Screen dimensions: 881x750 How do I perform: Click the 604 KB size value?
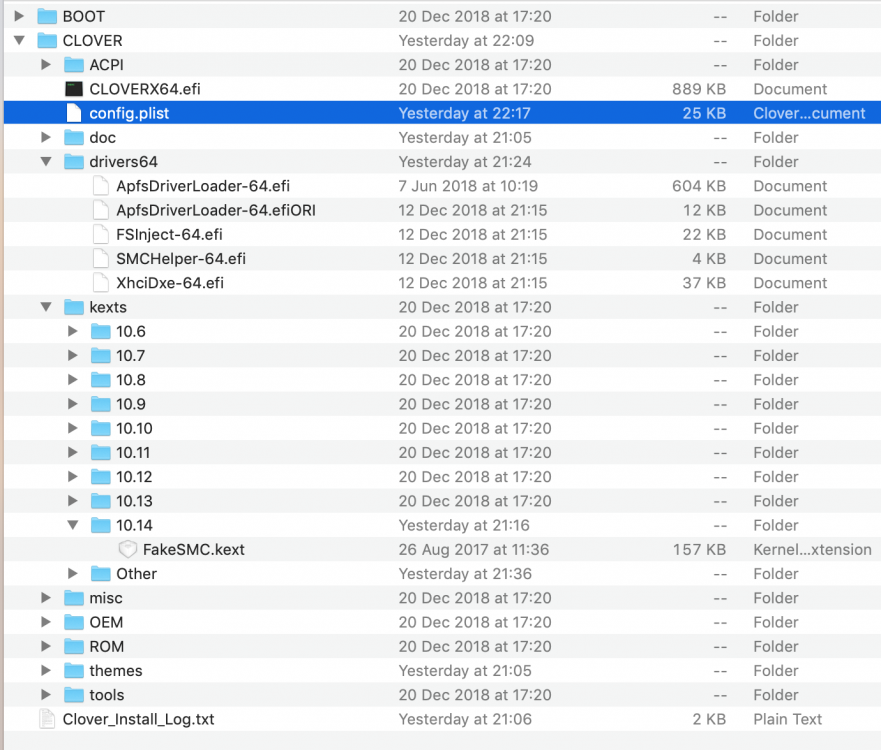click(x=699, y=186)
